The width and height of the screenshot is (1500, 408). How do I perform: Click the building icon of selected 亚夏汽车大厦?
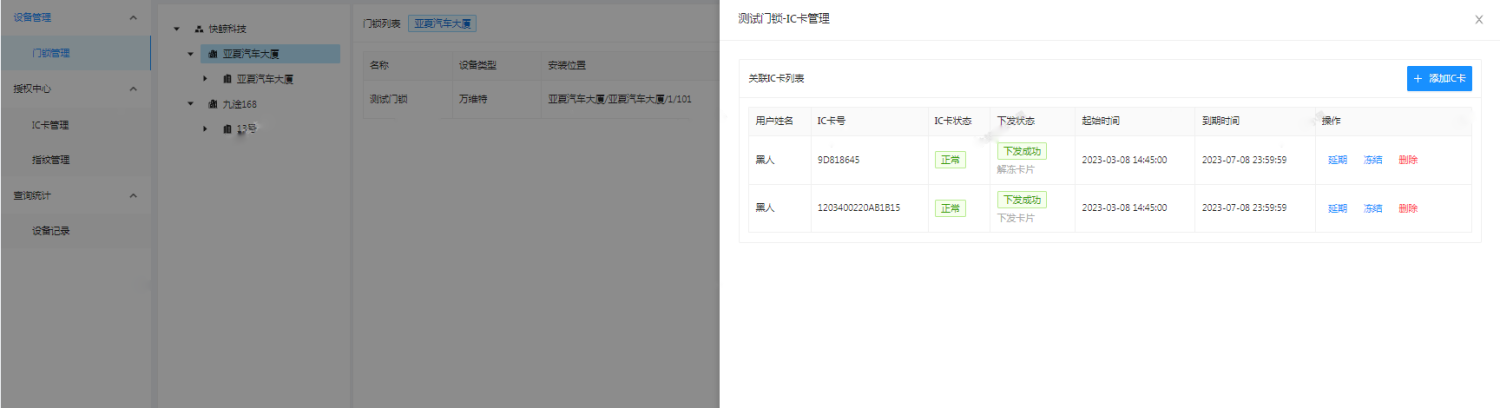(x=212, y=54)
